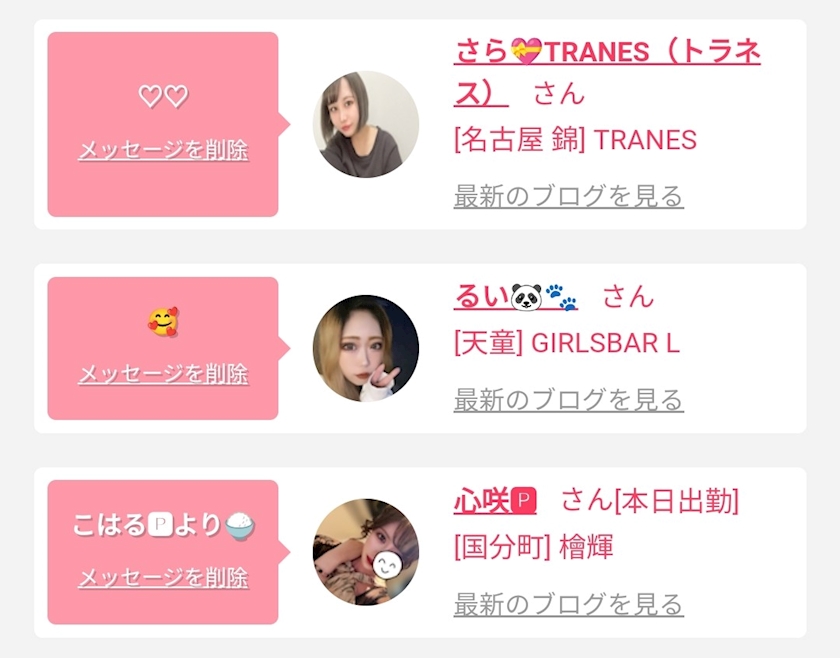Click the red P badge beside 心咲

(525, 501)
